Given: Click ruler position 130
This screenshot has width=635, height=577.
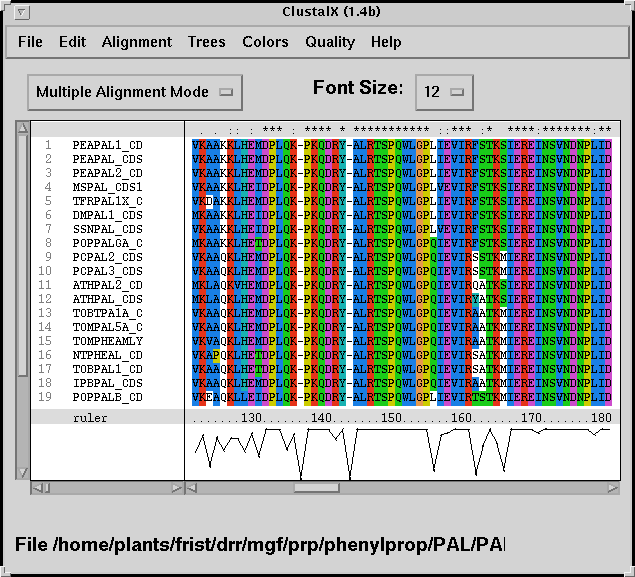Looking at the screenshot, I should 251,417.
